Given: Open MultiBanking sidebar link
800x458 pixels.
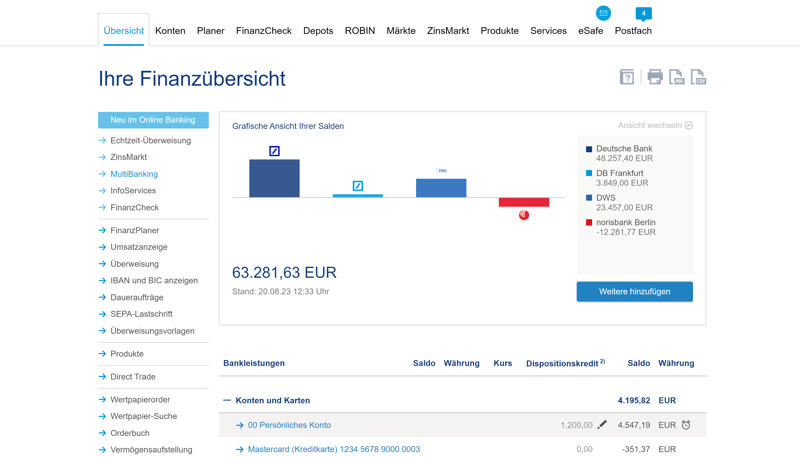Looking at the screenshot, I should click(x=134, y=174).
